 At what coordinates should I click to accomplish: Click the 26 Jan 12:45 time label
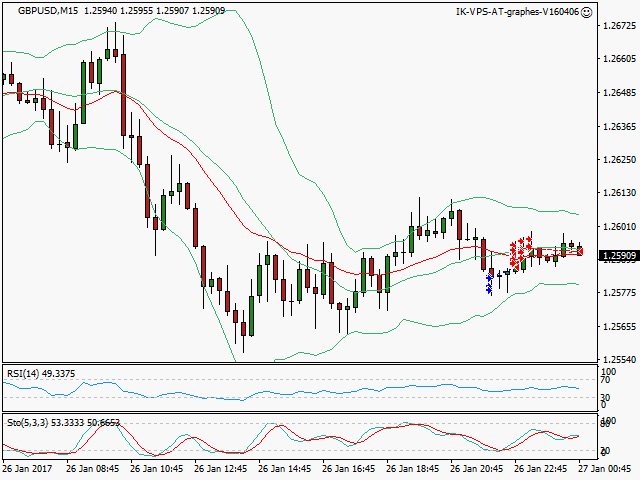point(218,468)
